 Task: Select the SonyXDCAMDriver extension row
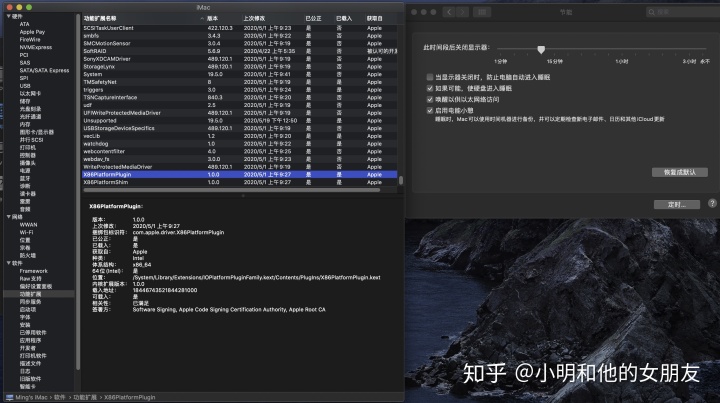(x=240, y=59)
